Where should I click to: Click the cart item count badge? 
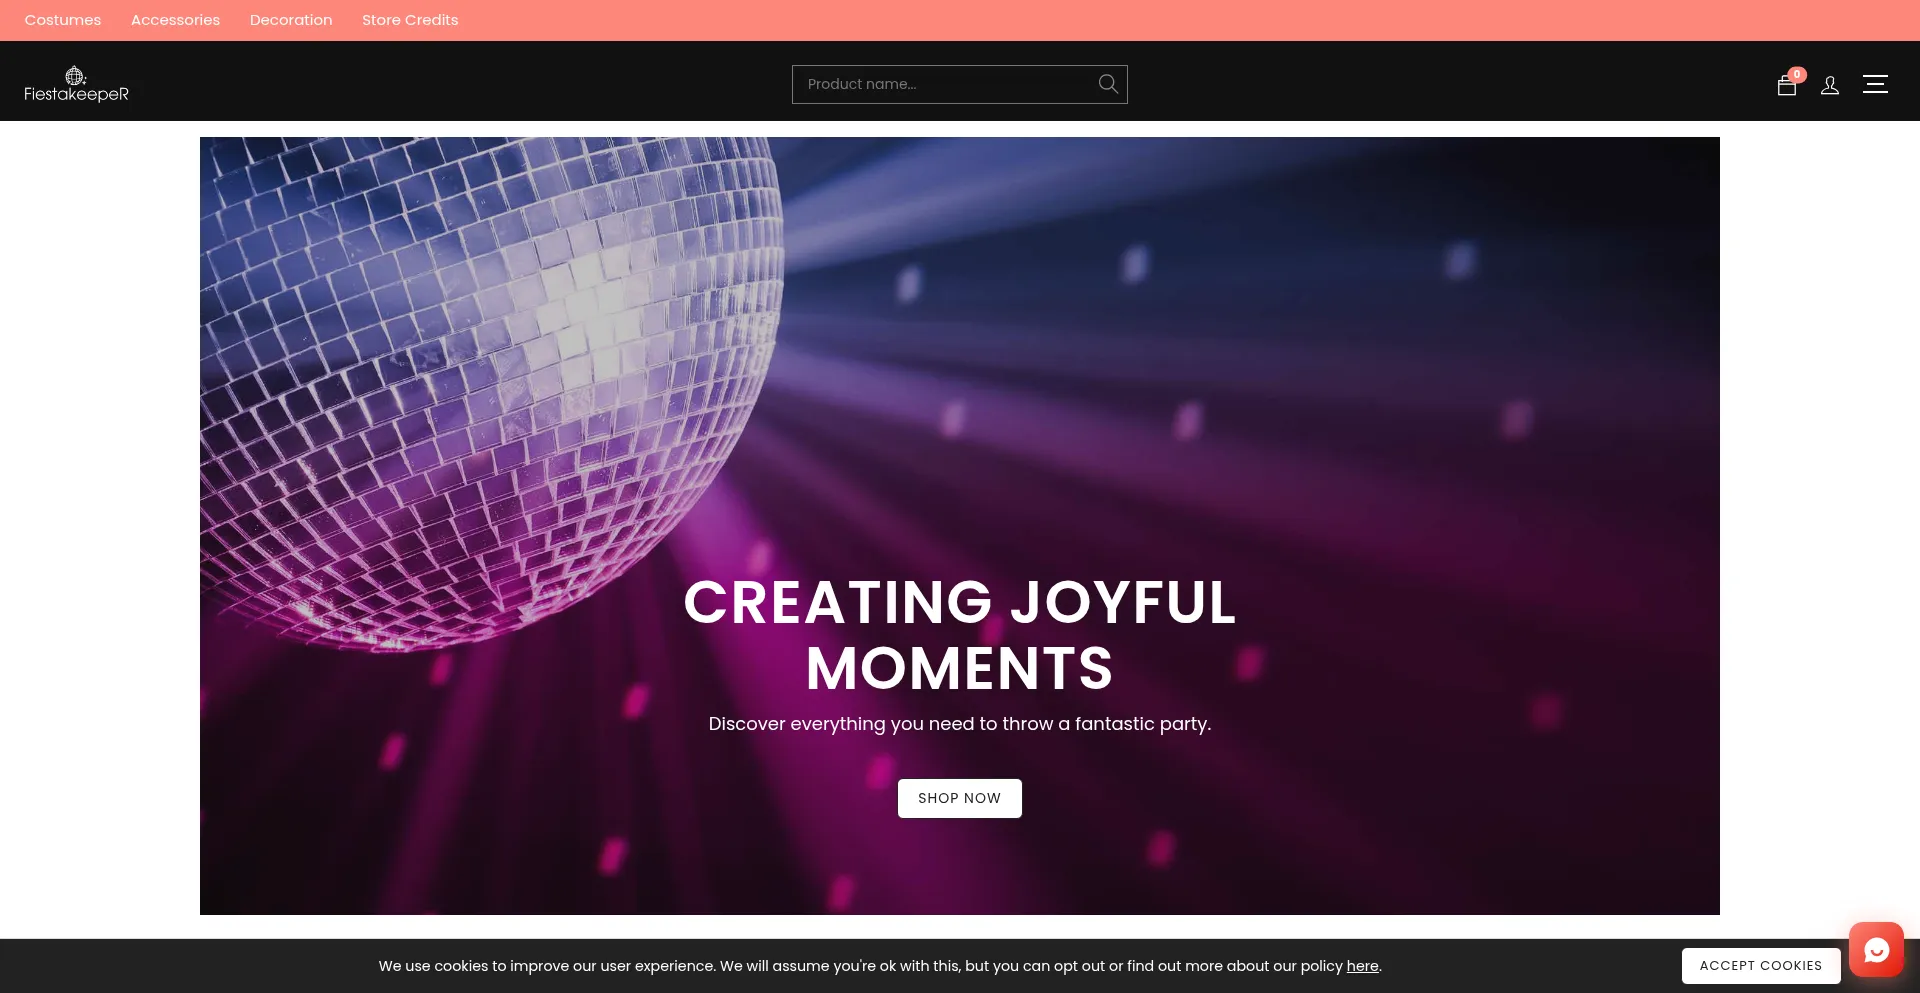1797,74
